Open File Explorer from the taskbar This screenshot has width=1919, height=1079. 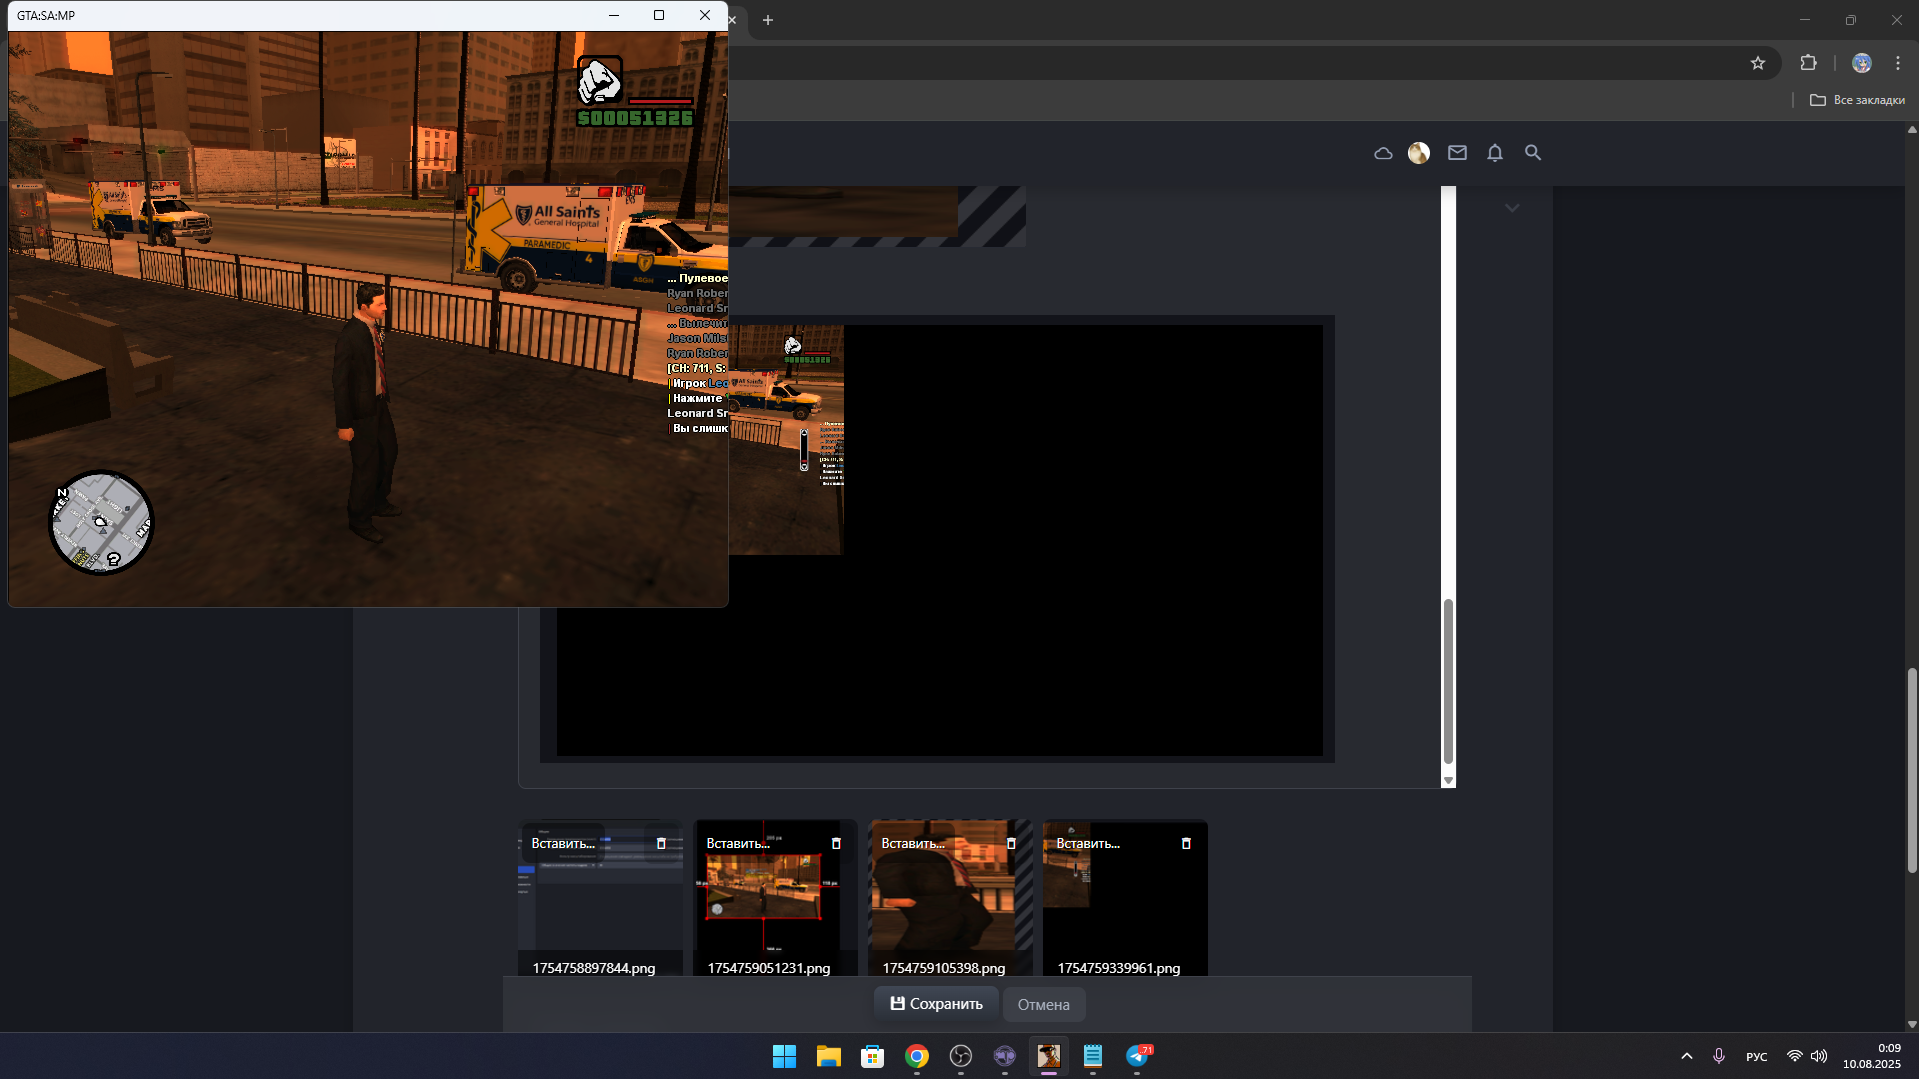pos(828,1056)
